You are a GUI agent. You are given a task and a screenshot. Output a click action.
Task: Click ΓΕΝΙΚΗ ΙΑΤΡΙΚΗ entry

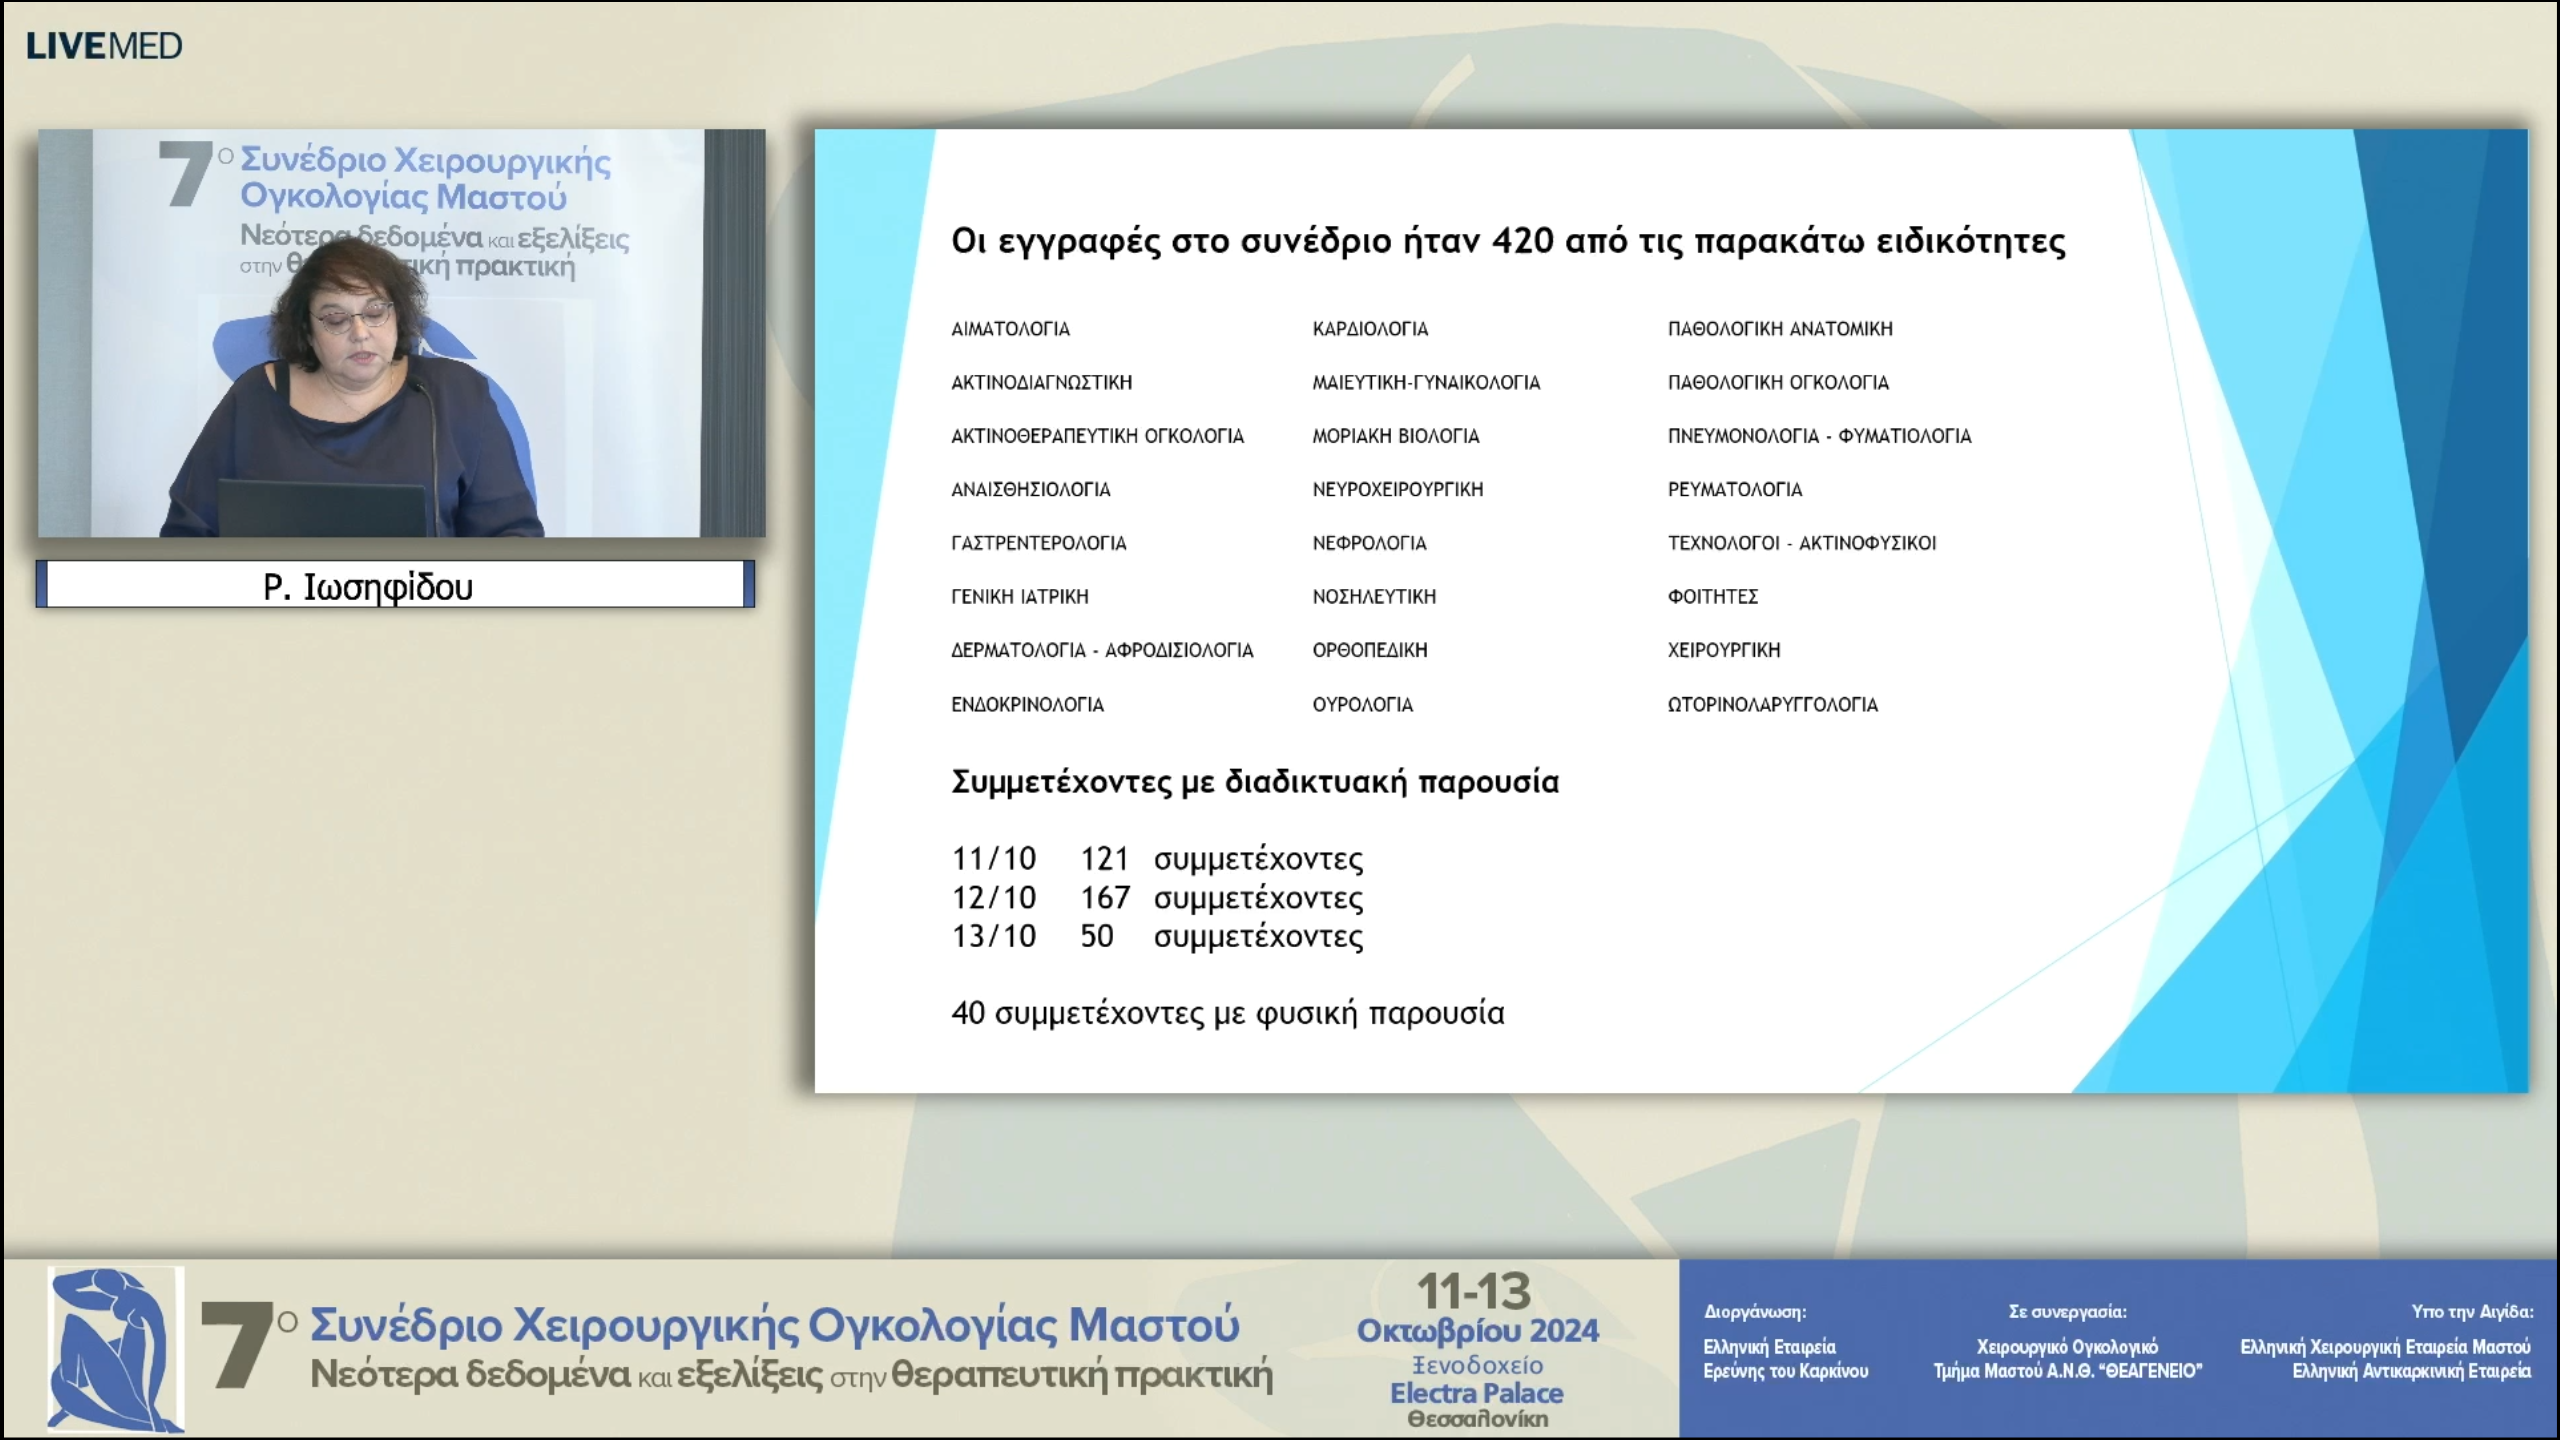1019,597
